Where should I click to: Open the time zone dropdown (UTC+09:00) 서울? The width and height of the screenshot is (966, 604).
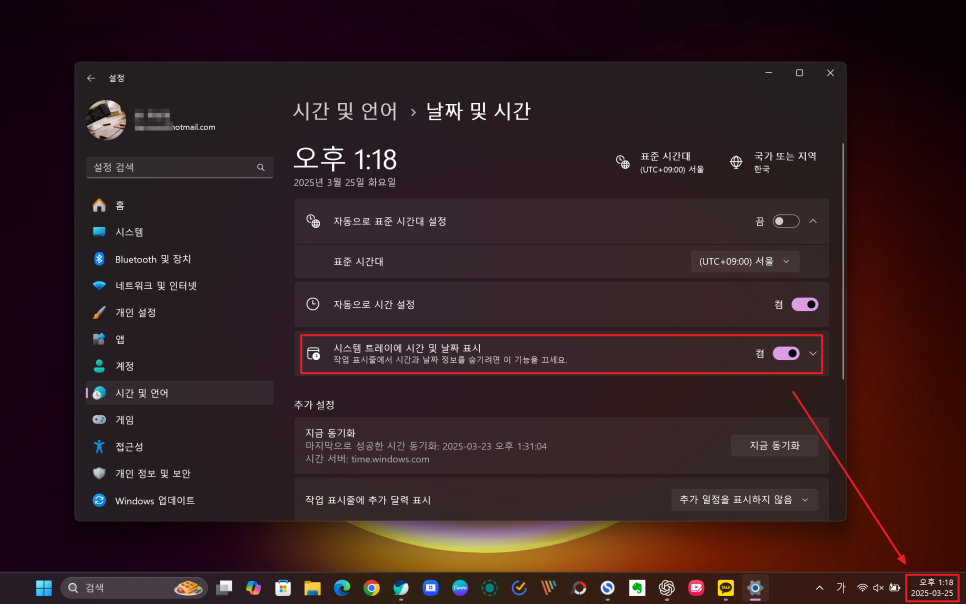[x=745, y=261]
